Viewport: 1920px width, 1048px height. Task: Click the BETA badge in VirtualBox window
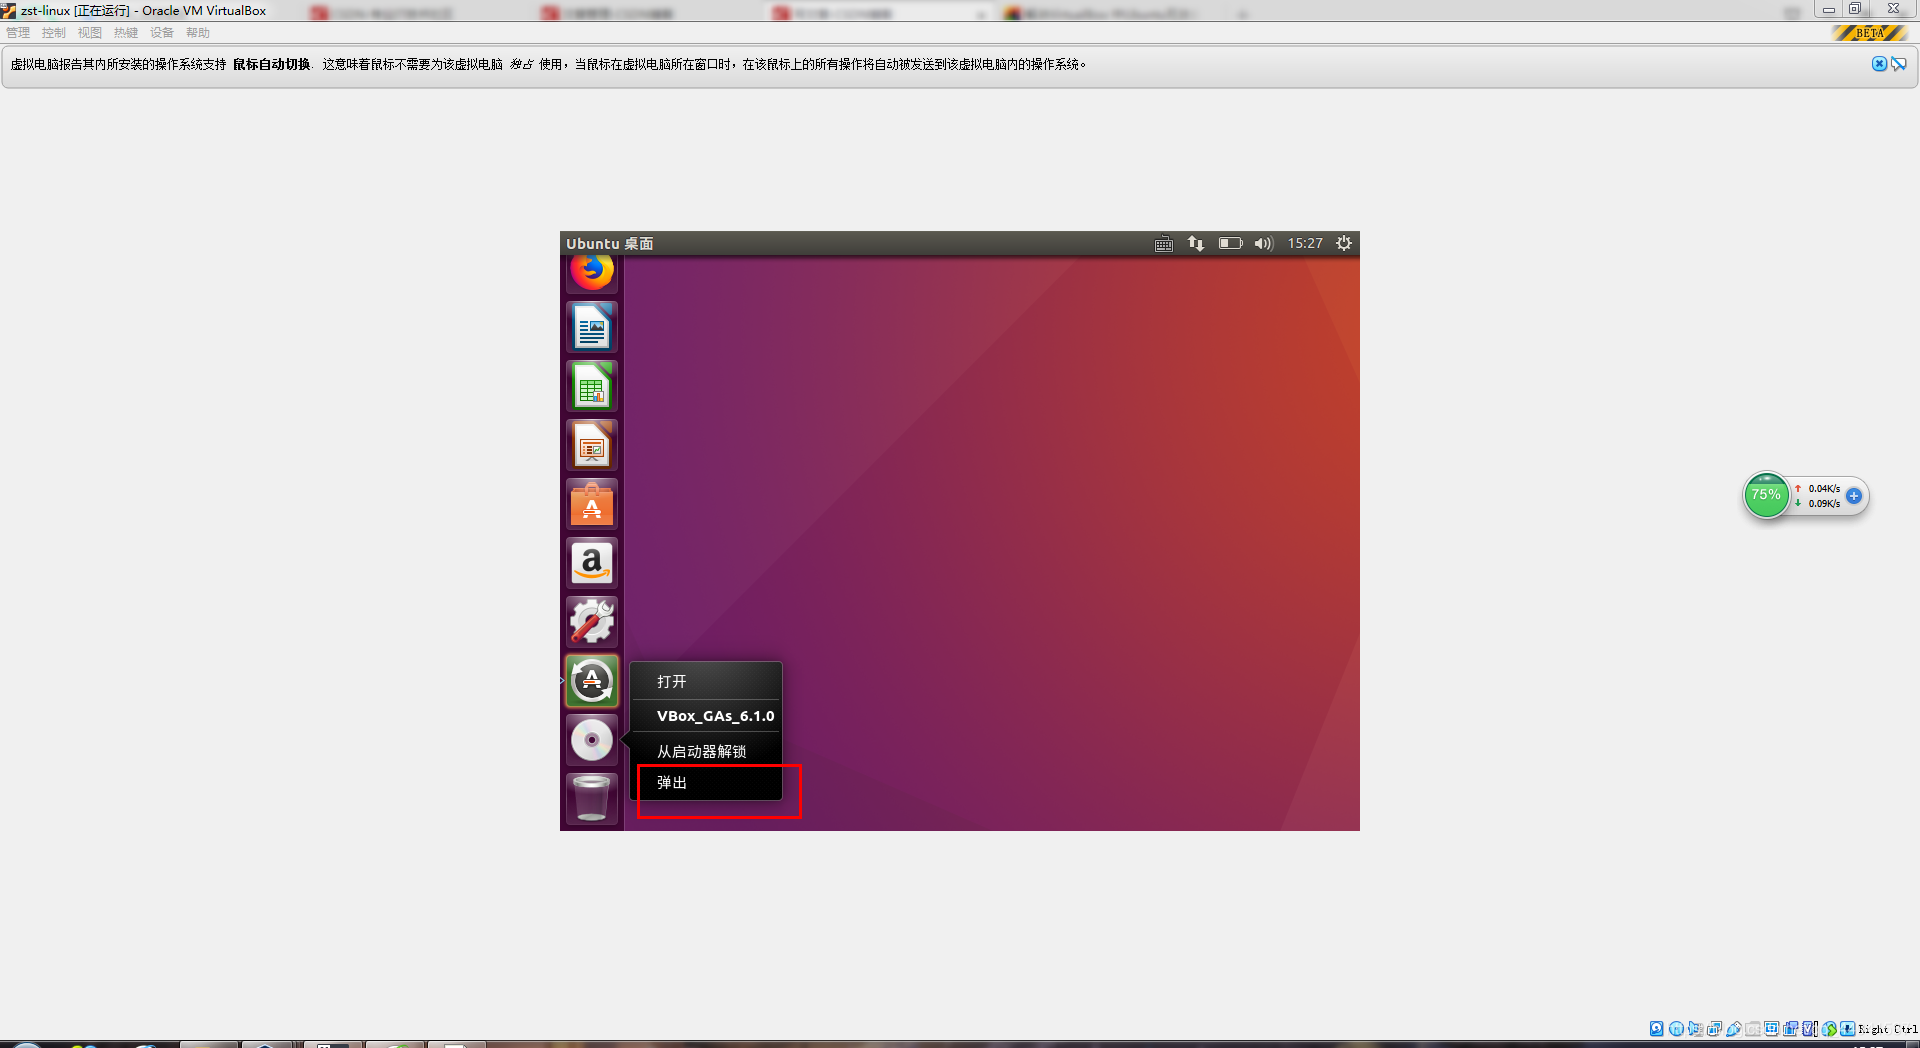(1869, 33)
